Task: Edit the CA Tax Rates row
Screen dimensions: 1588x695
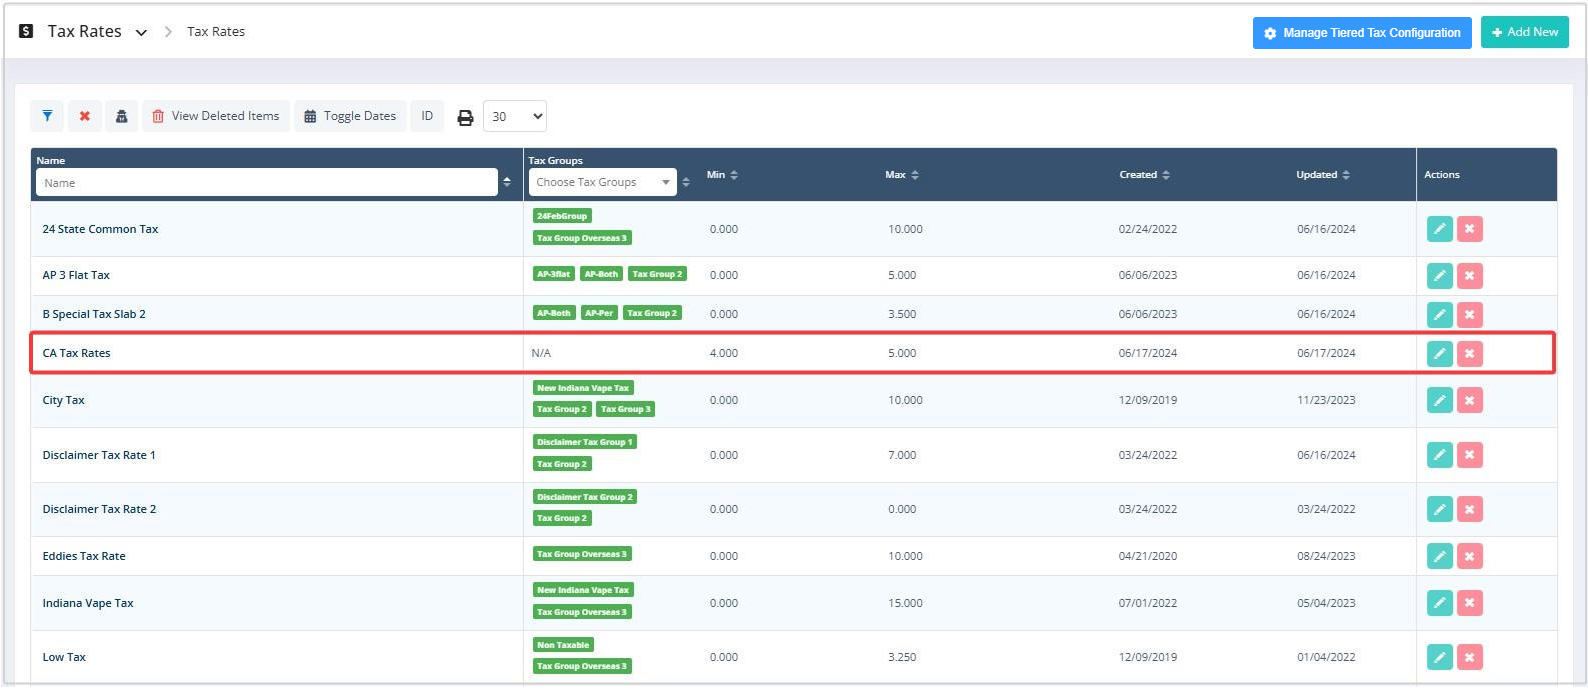Action: pos(1439,353)
